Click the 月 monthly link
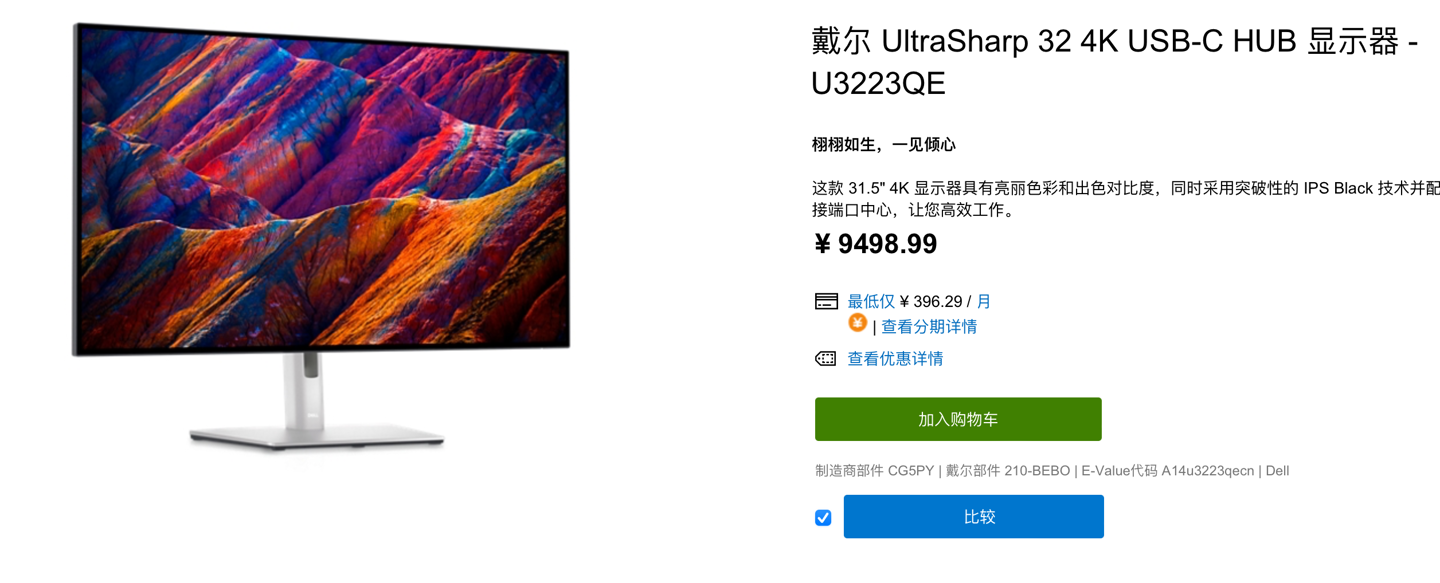This screenshot has width=1440, height=583. [984, 301]
